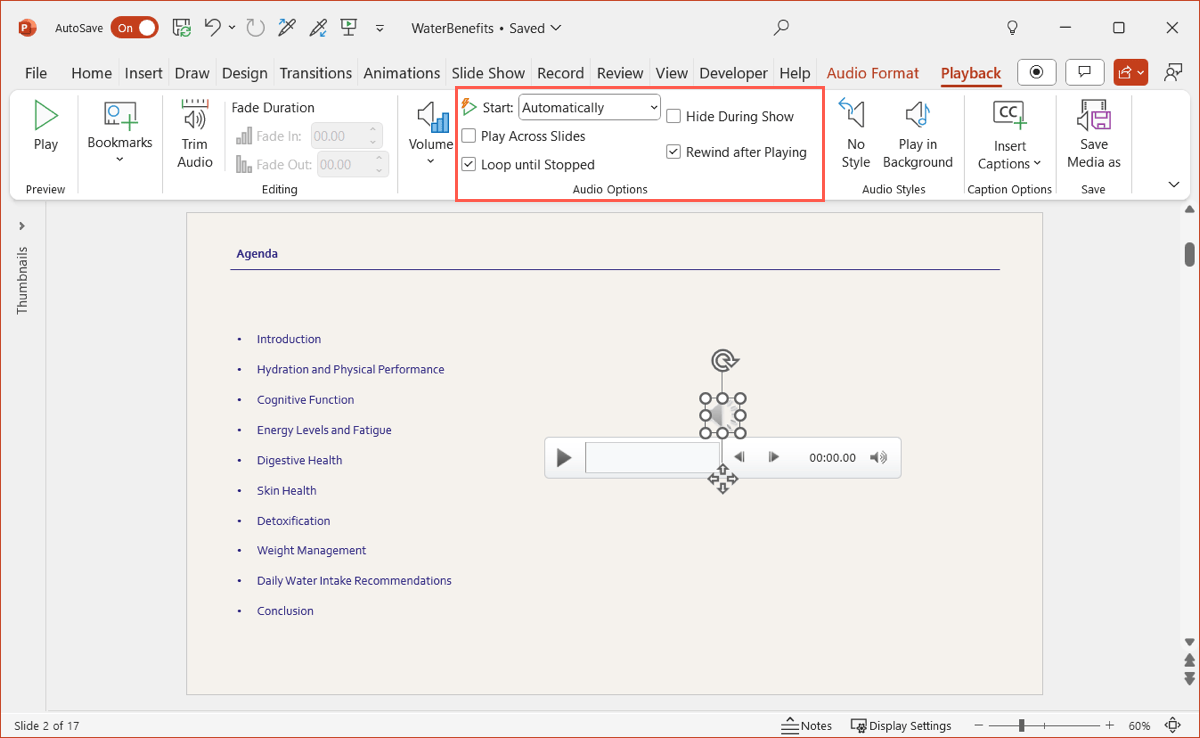Open the ribbon Record tab

point(560,73)
